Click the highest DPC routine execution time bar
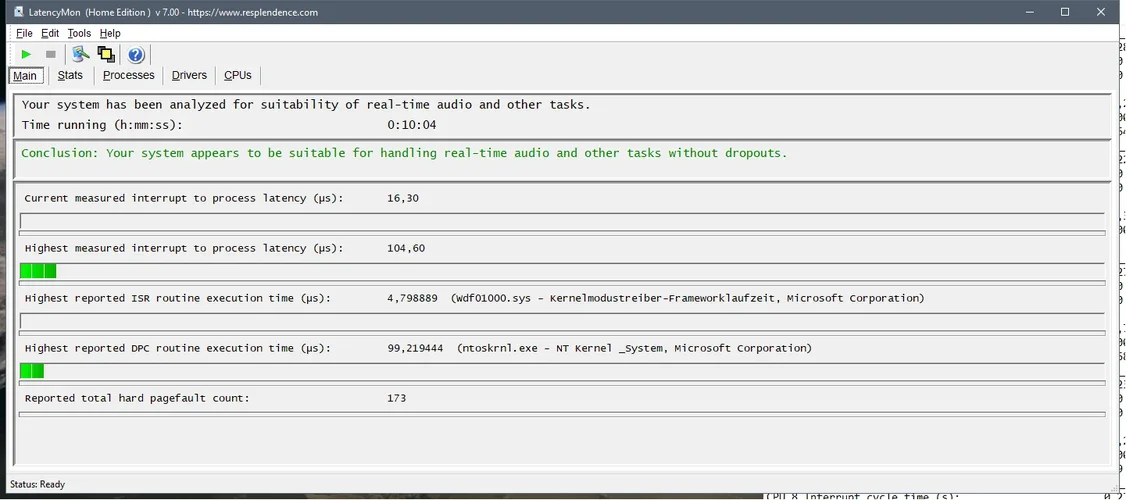 tap(32, 371)
